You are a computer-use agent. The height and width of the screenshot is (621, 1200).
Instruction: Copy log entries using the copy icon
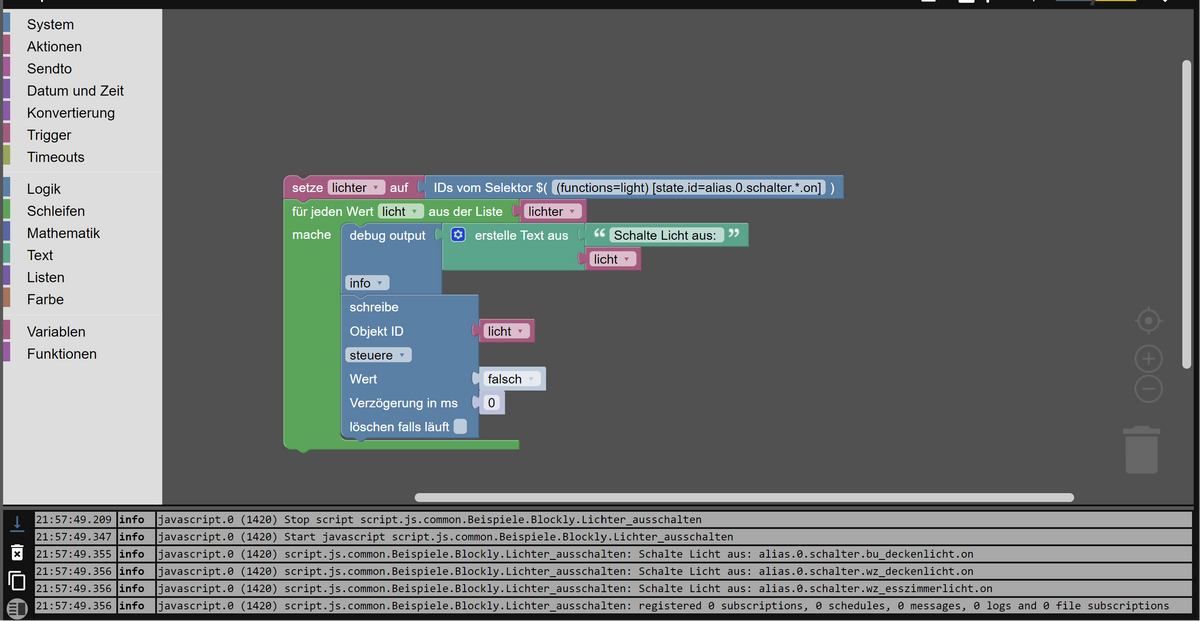17,580
